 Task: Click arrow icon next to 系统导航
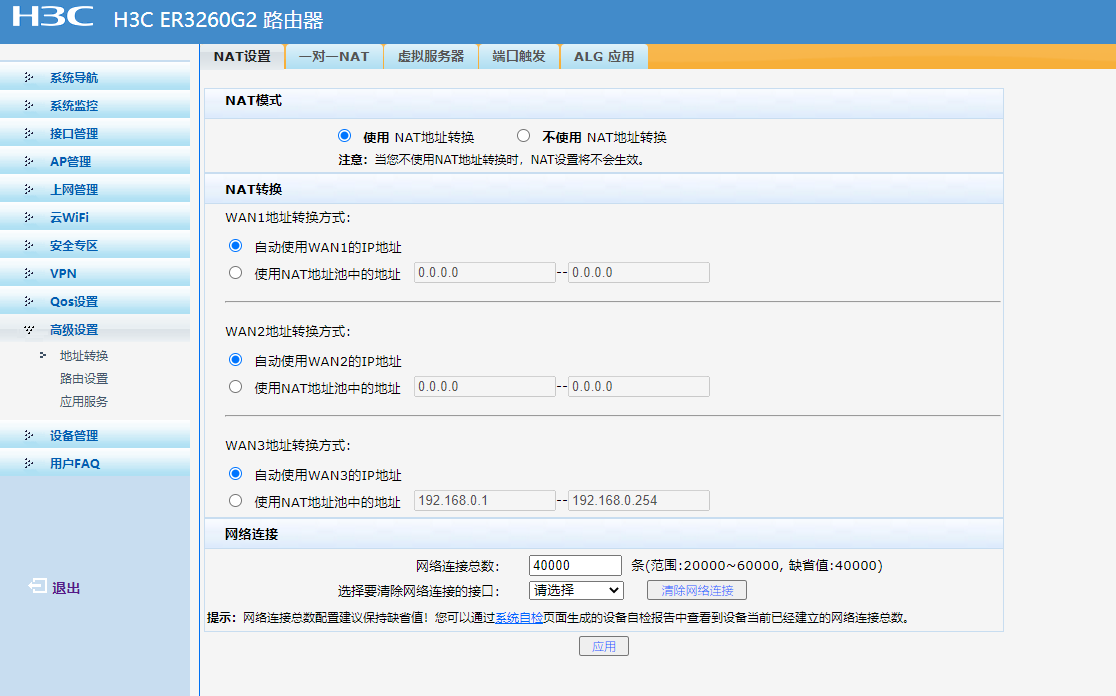pos(29,78)
